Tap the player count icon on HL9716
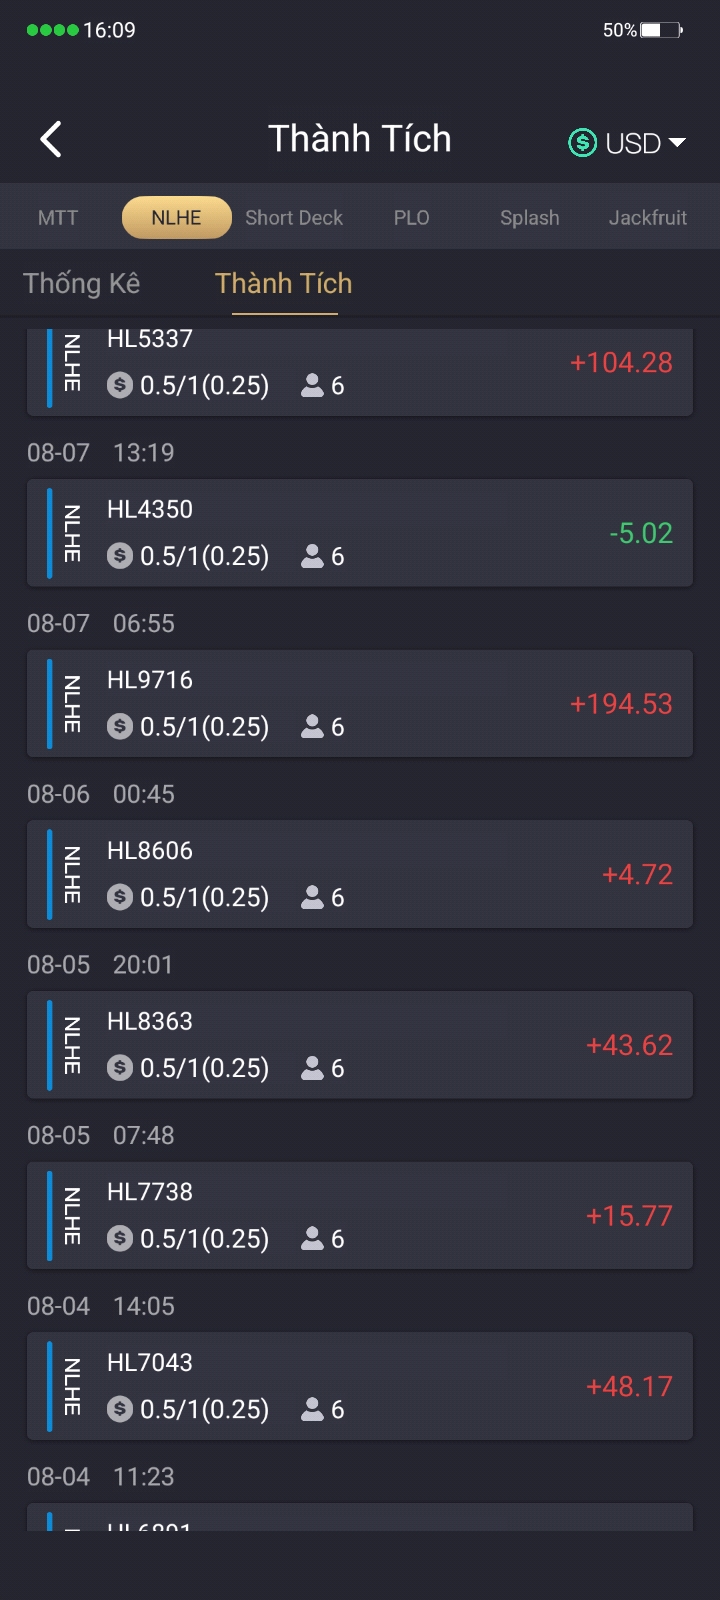The image size is (720, 1600). point(313,727)
